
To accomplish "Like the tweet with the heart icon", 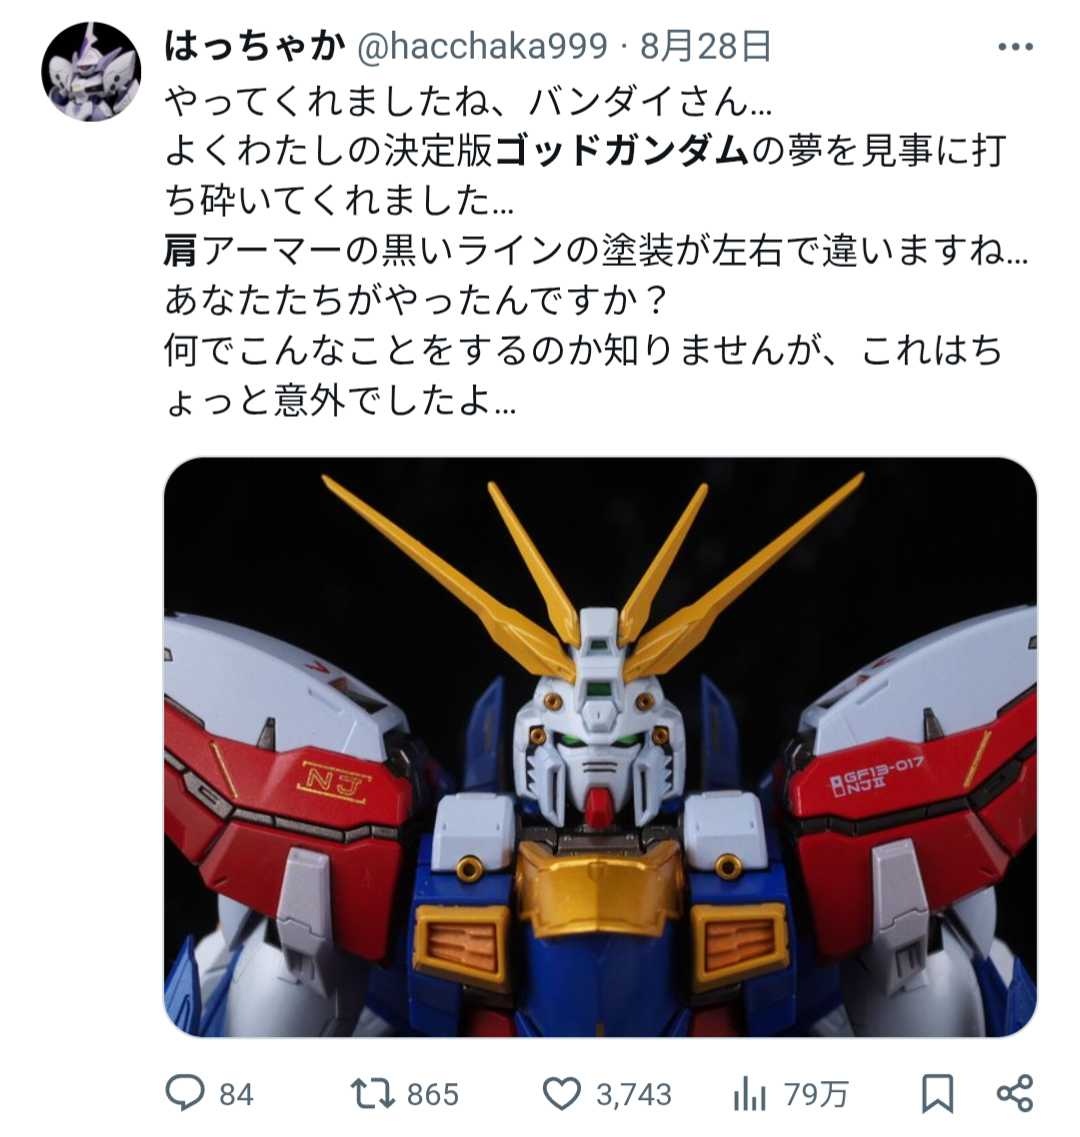I will tap(562, 1093).
